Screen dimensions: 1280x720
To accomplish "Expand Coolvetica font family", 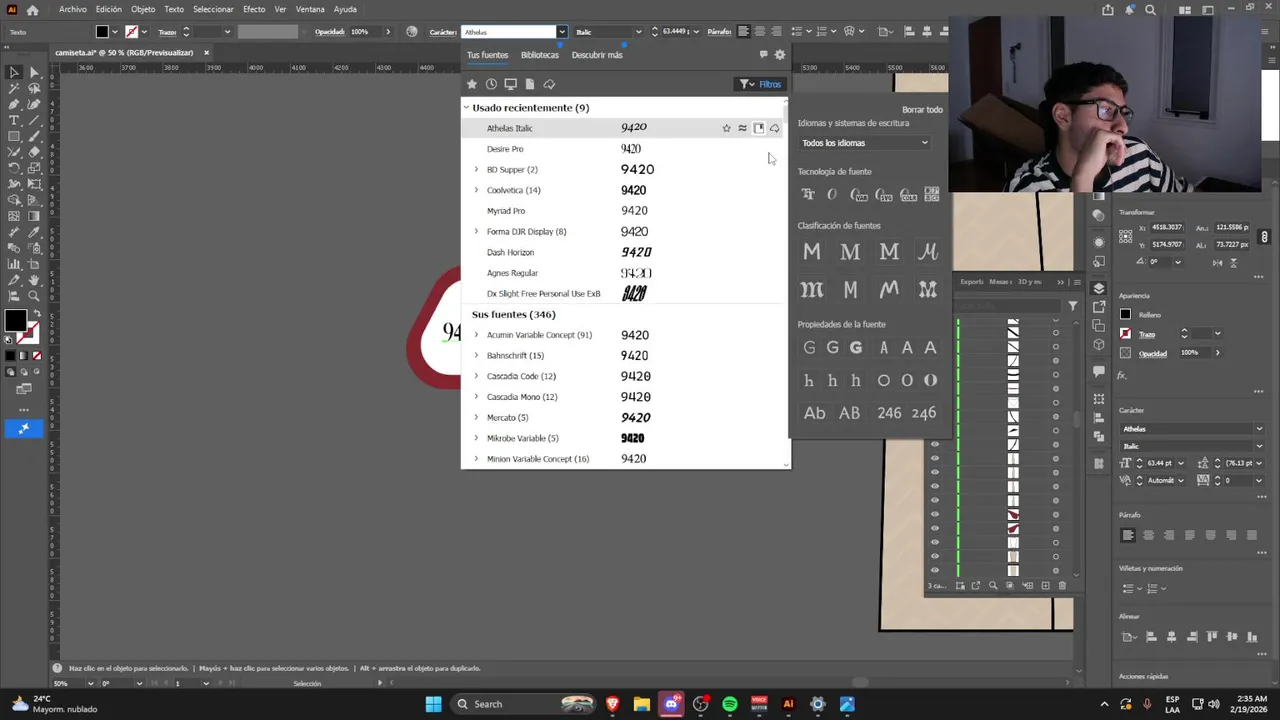I will [476, 190].
